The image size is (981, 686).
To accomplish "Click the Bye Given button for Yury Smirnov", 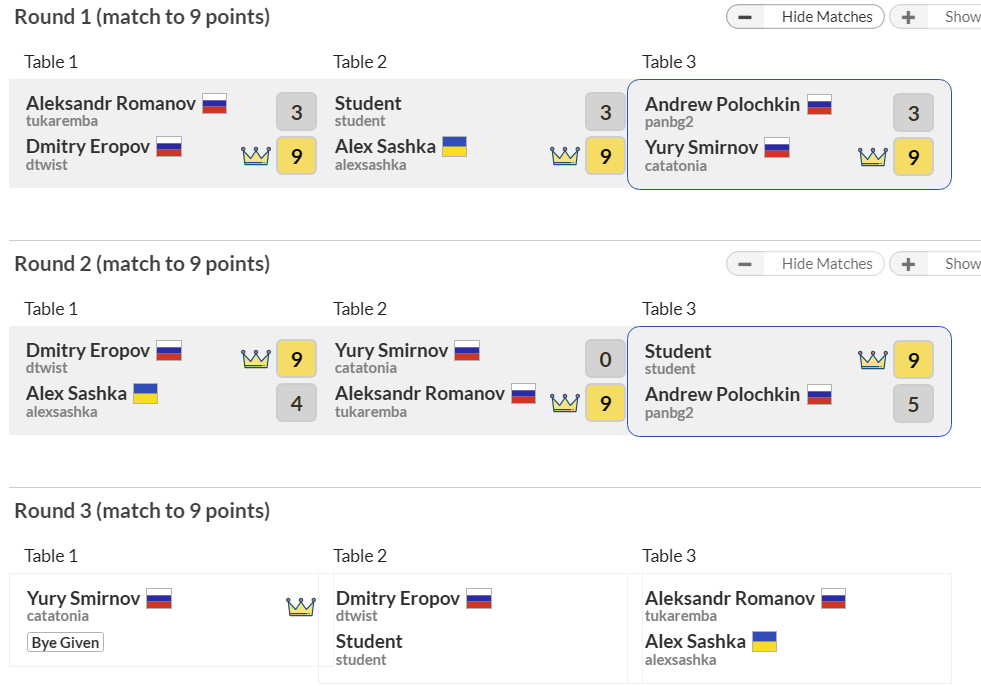I will (65, 643).
